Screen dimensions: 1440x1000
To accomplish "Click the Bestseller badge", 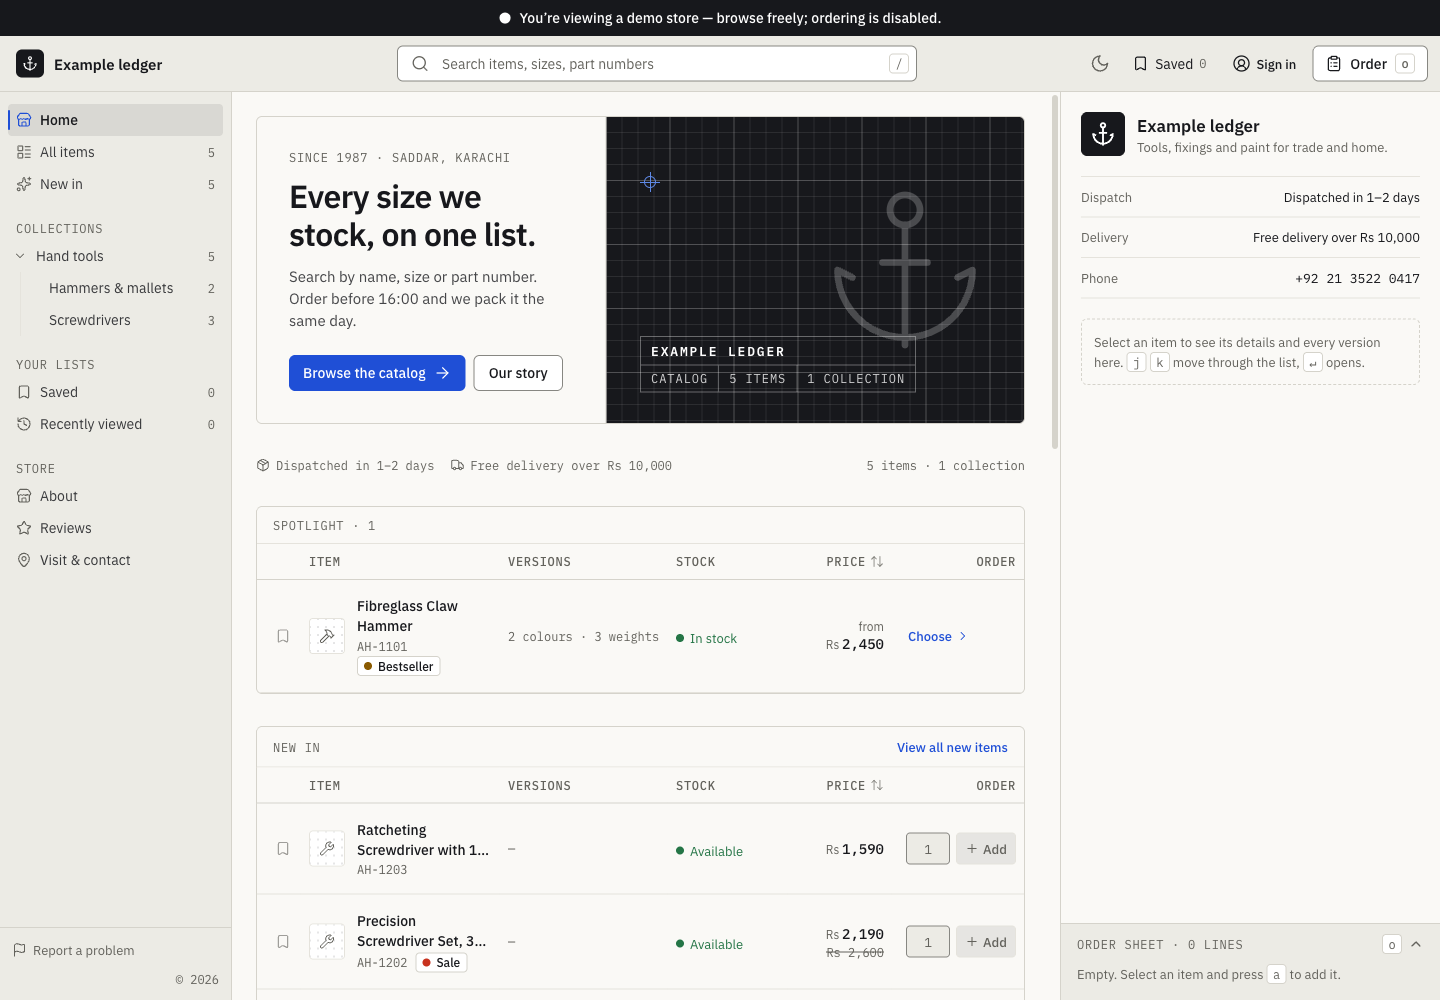I will click(399, 666).
